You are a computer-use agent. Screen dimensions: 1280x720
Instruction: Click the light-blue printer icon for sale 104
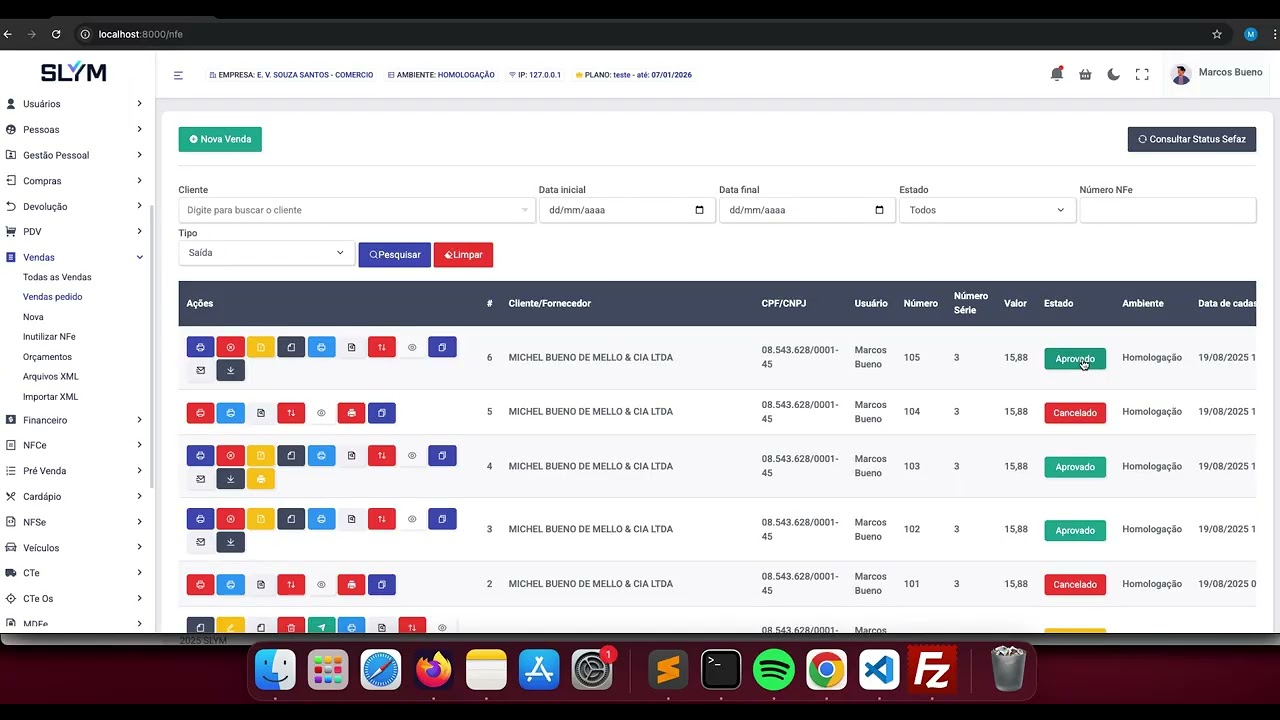click(230, 412)
